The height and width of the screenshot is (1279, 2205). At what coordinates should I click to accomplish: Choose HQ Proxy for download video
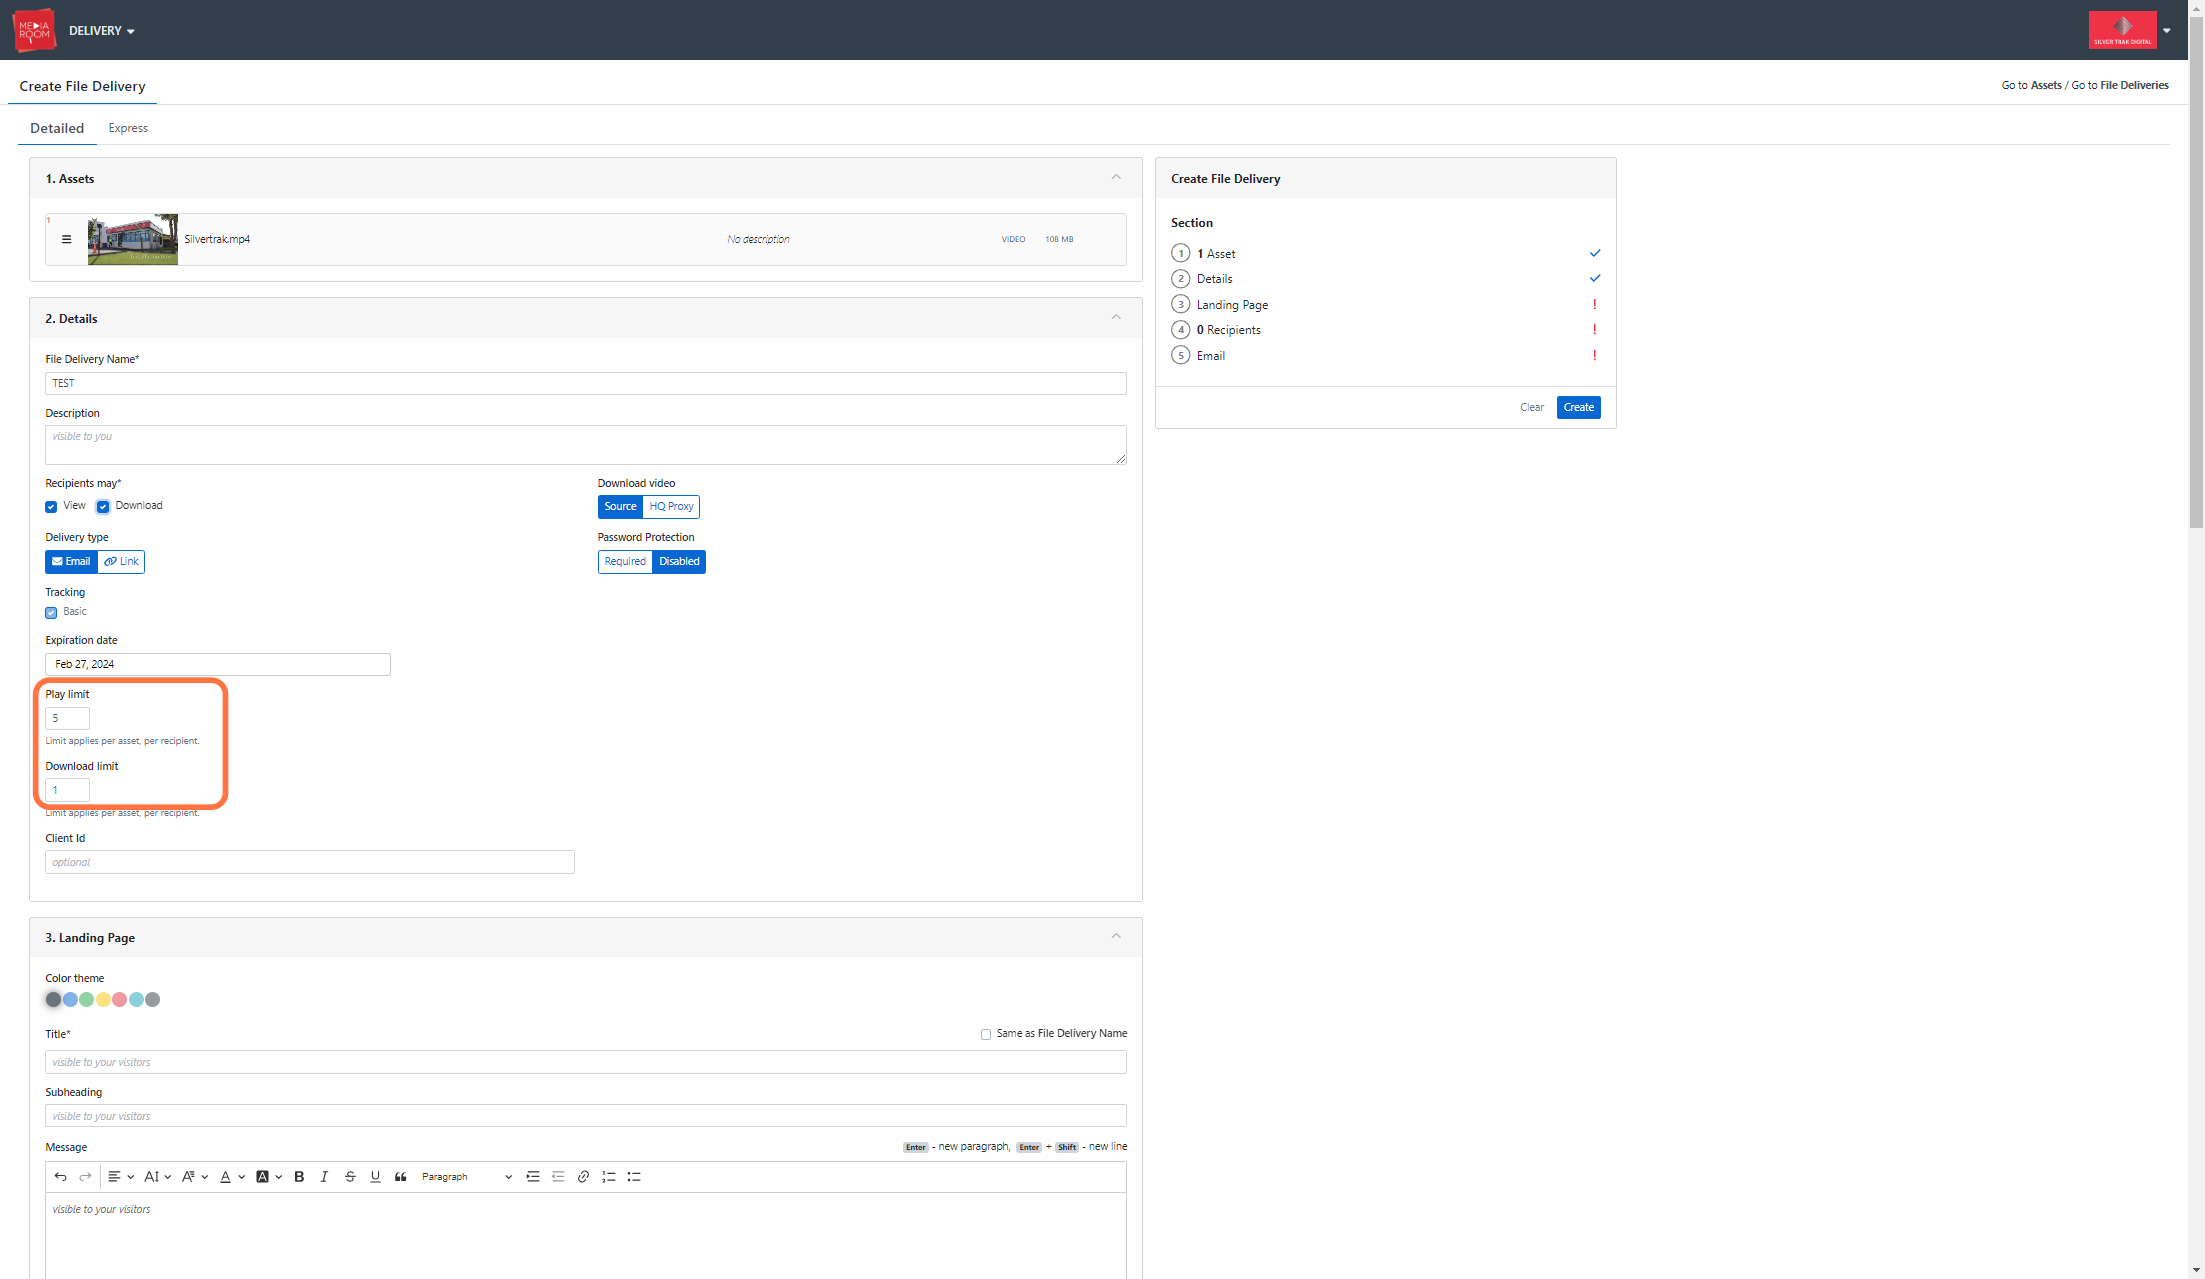[671, 507]
